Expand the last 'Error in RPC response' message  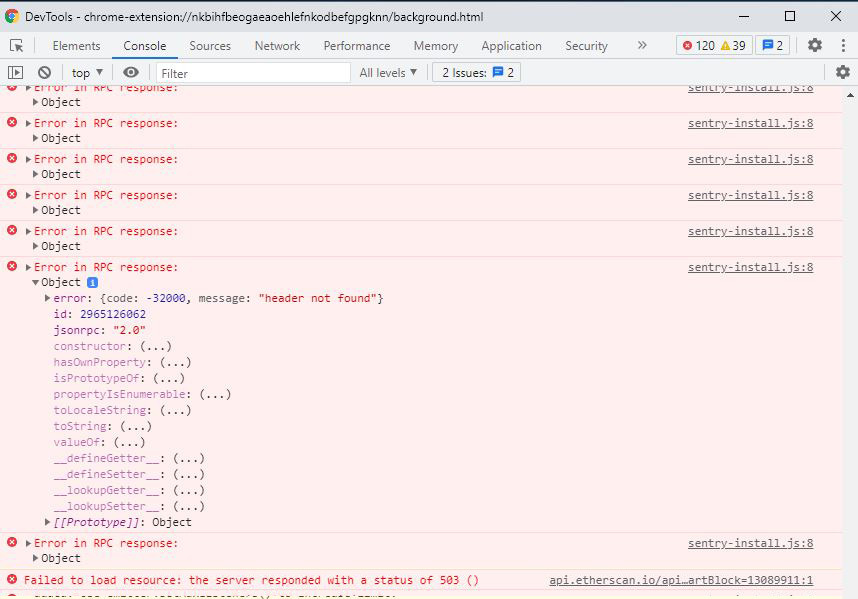pos(28,543)
